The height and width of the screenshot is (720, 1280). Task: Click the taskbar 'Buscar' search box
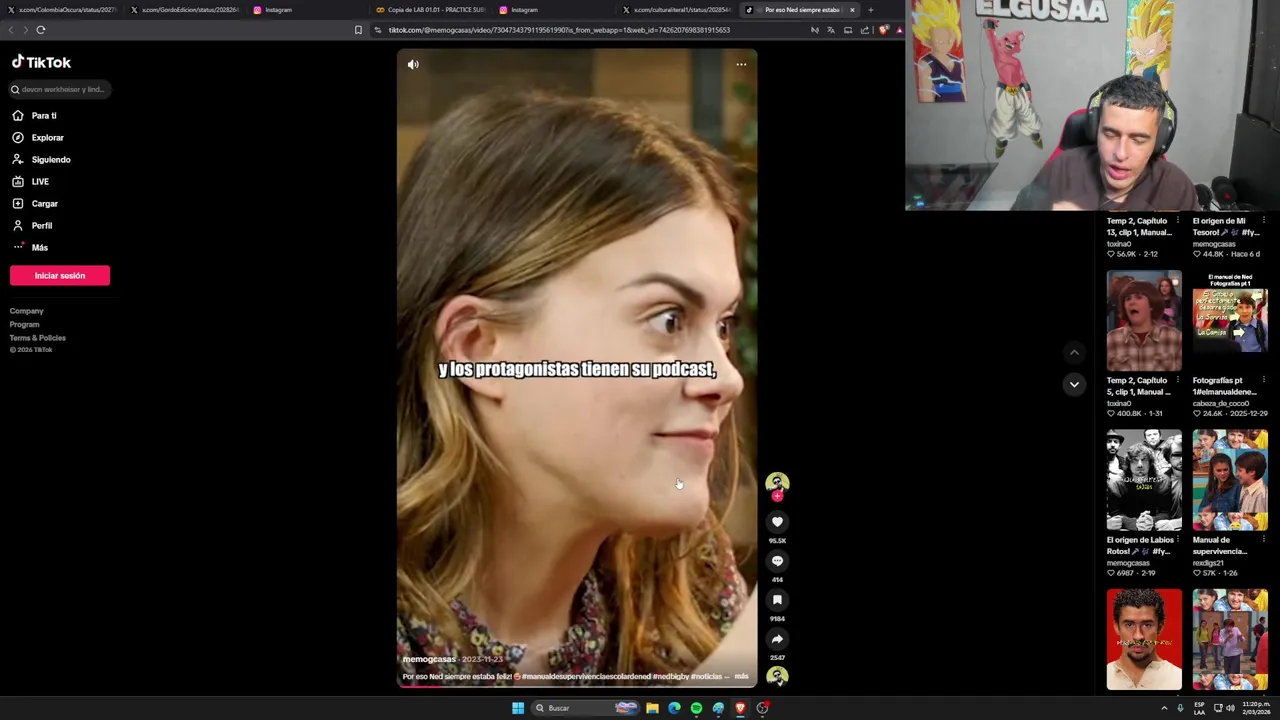coord(586,708)
